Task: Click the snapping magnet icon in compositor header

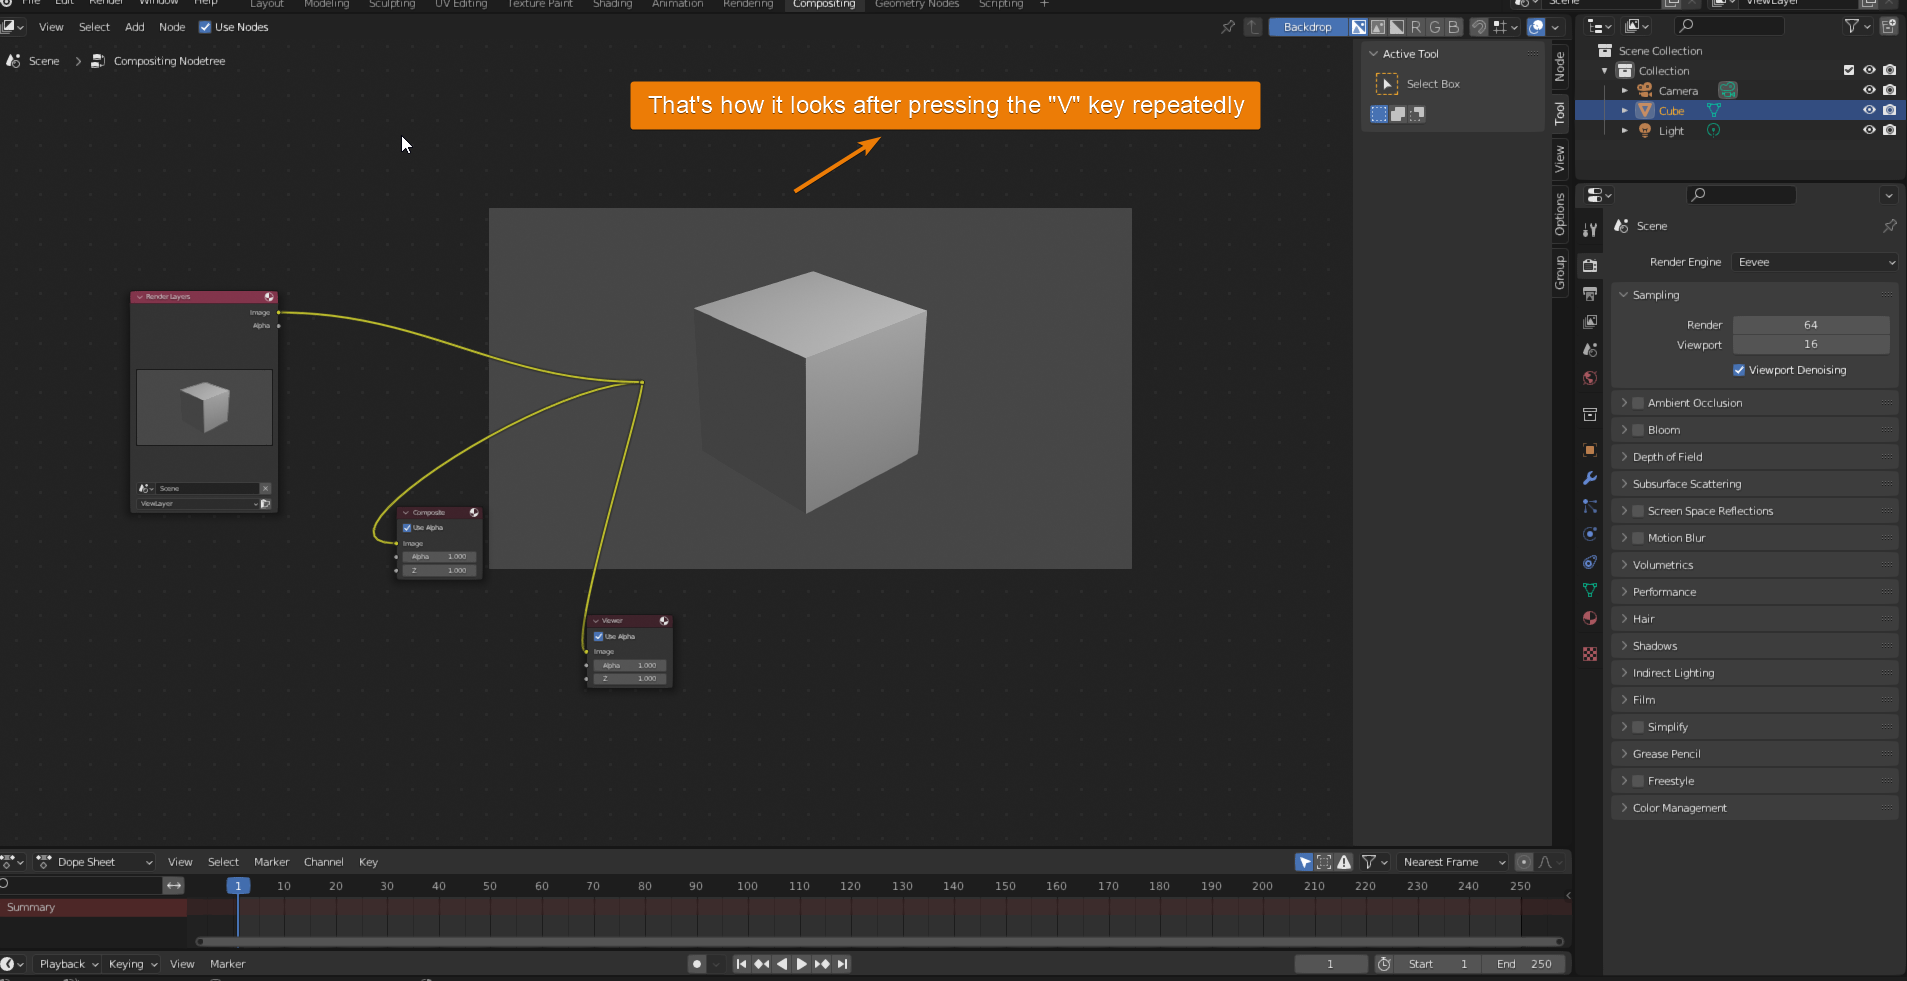Action: pyautogui.click(x=1479, y=27)
